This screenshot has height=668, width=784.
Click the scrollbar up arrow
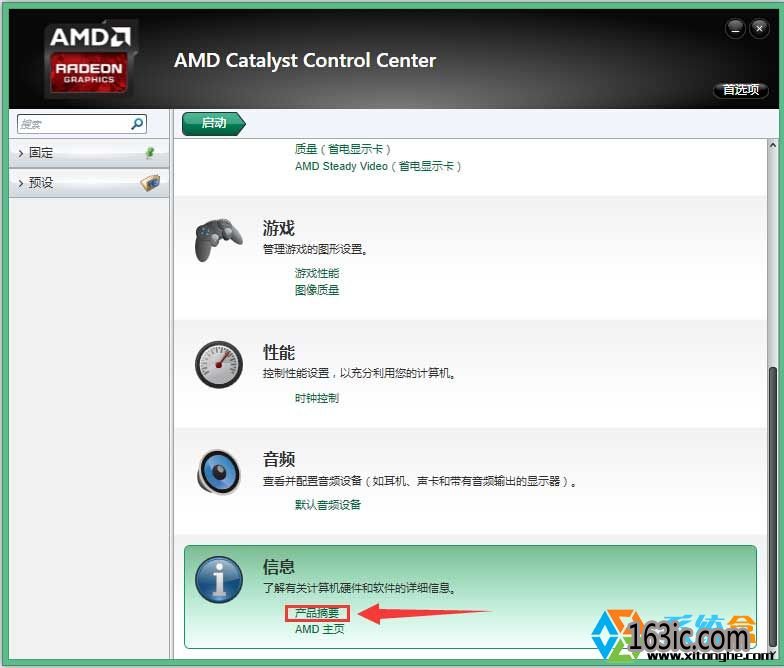tap(772, 146)
